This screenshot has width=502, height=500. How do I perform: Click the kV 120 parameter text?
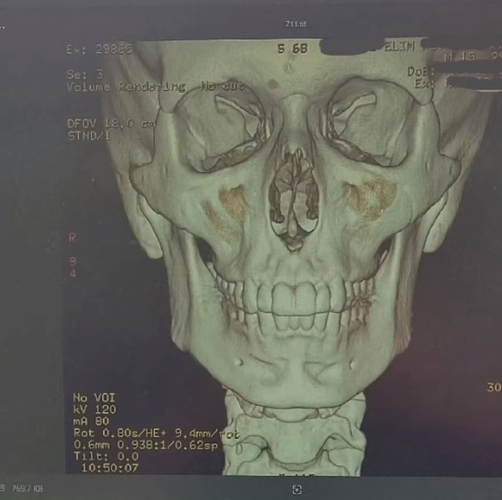95,410
